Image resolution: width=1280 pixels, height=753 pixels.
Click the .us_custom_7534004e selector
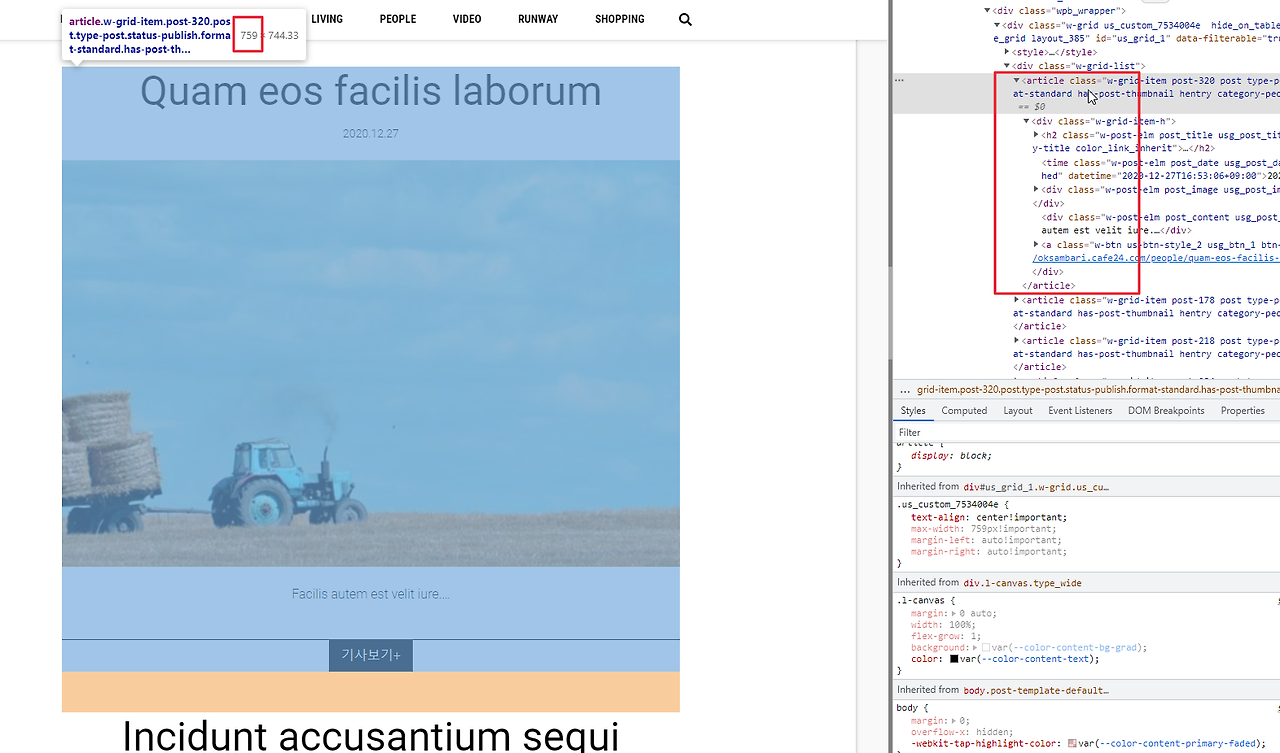click(x=949, y=505)
